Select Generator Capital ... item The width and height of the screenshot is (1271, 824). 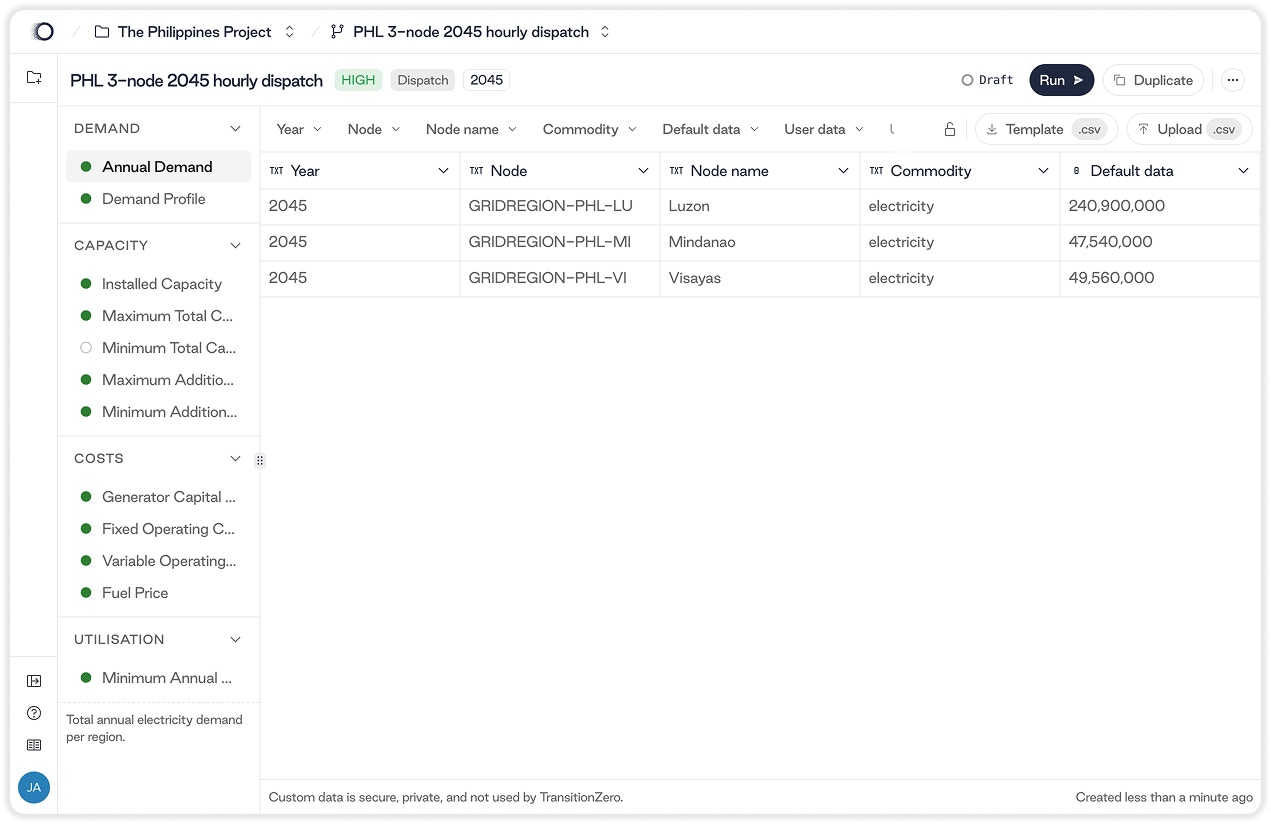(159, 497)
